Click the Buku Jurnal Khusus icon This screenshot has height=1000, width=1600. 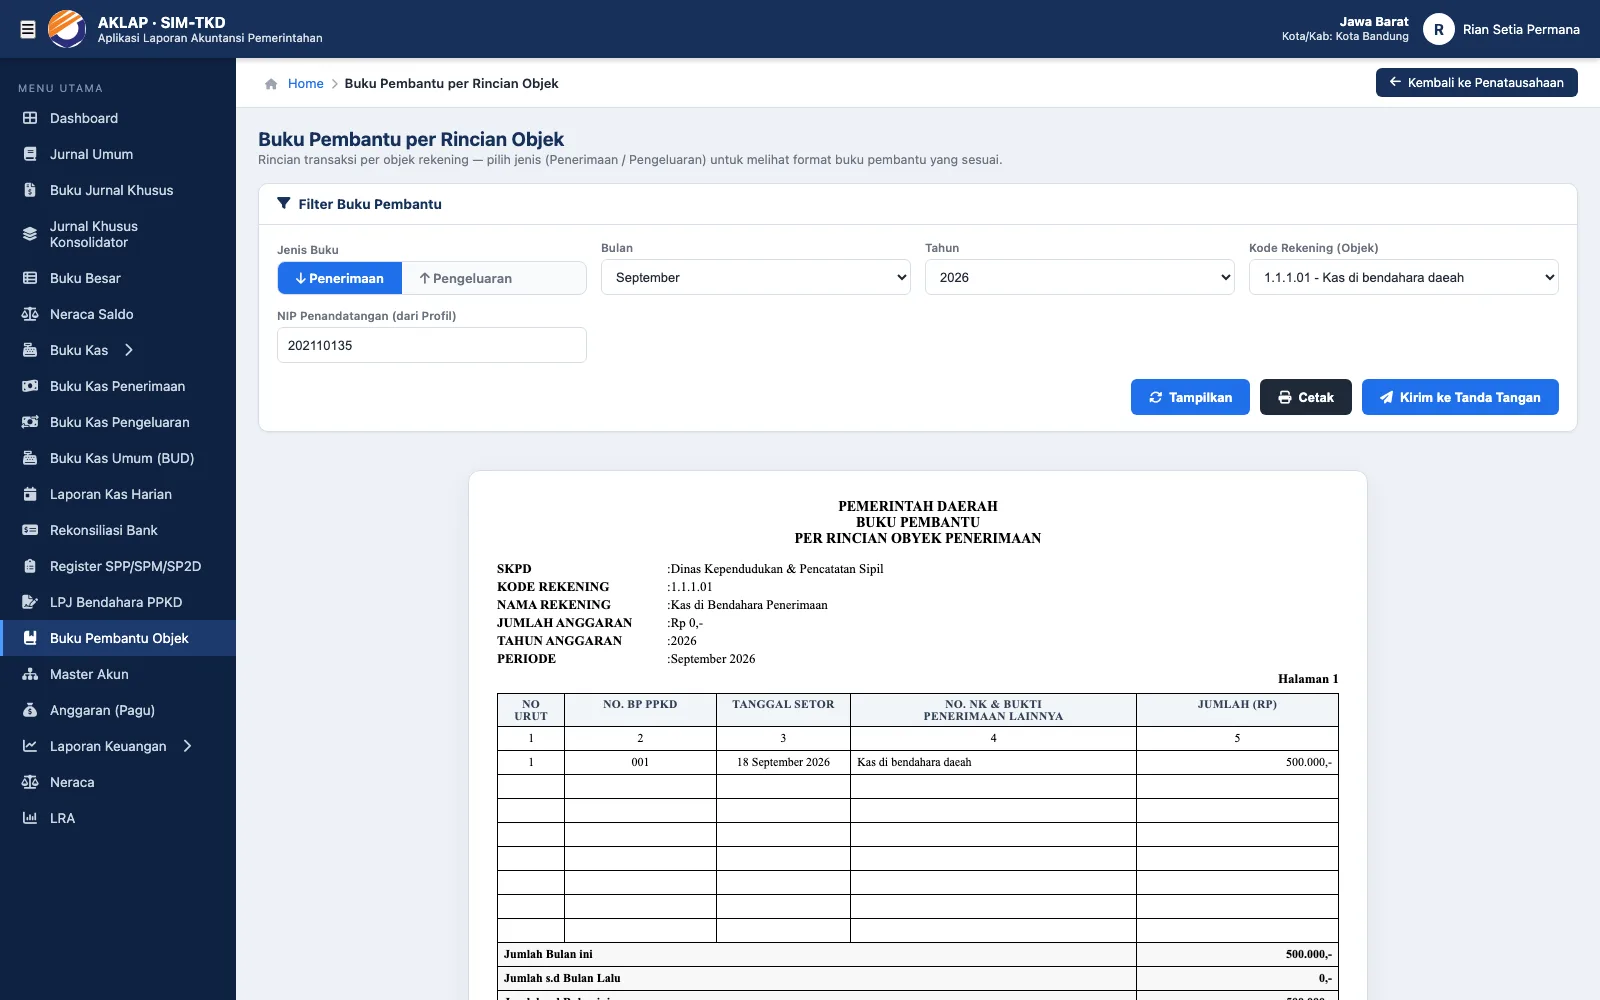click(30, 190)
